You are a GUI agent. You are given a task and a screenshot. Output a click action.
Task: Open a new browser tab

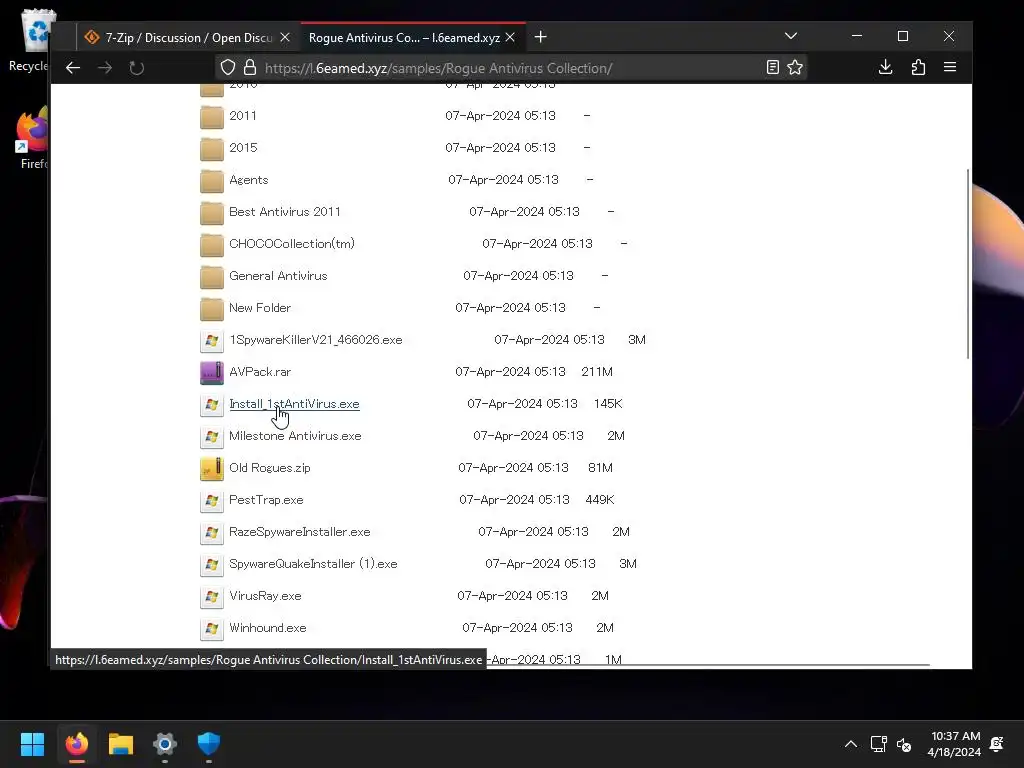coord(540,37)
